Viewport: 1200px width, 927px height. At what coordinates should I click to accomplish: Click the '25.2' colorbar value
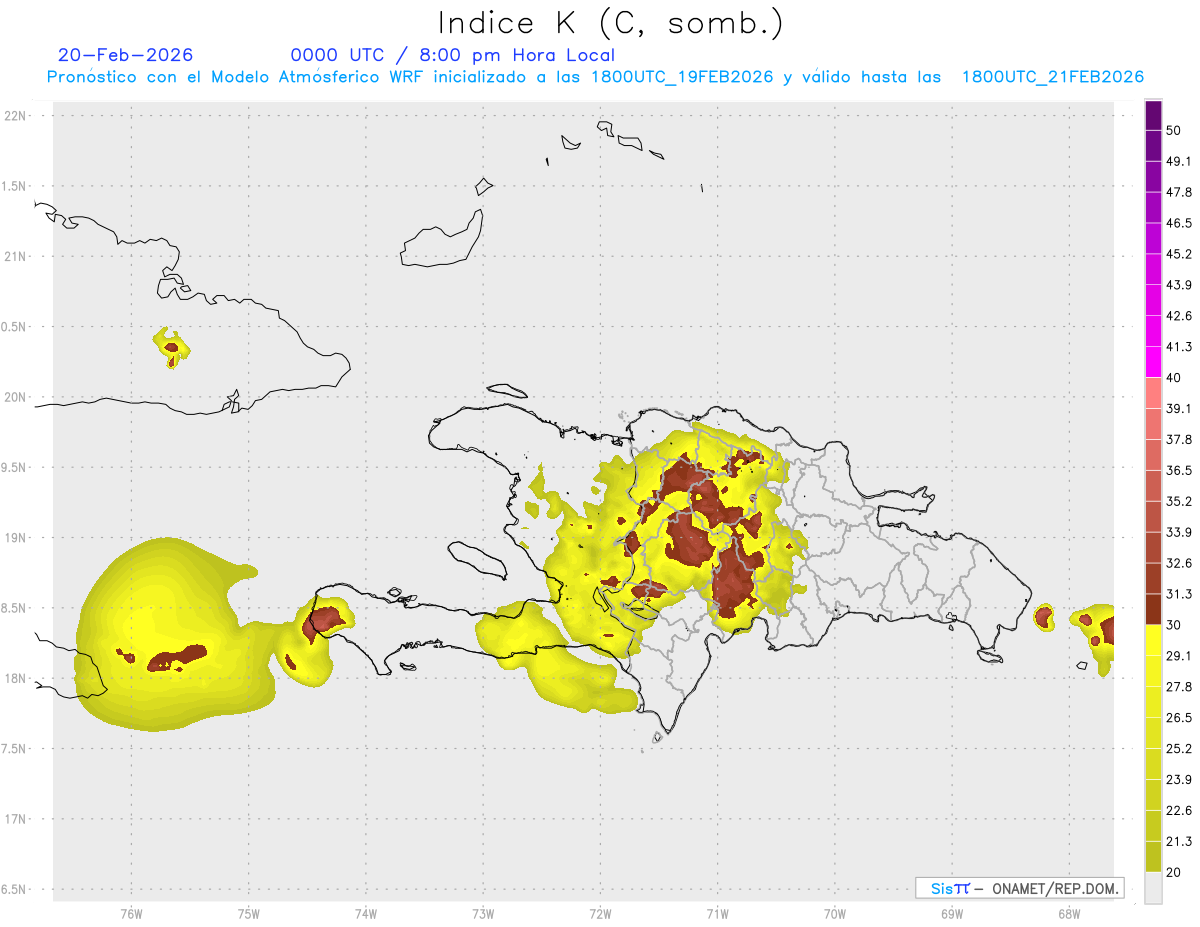[1179, 749]
